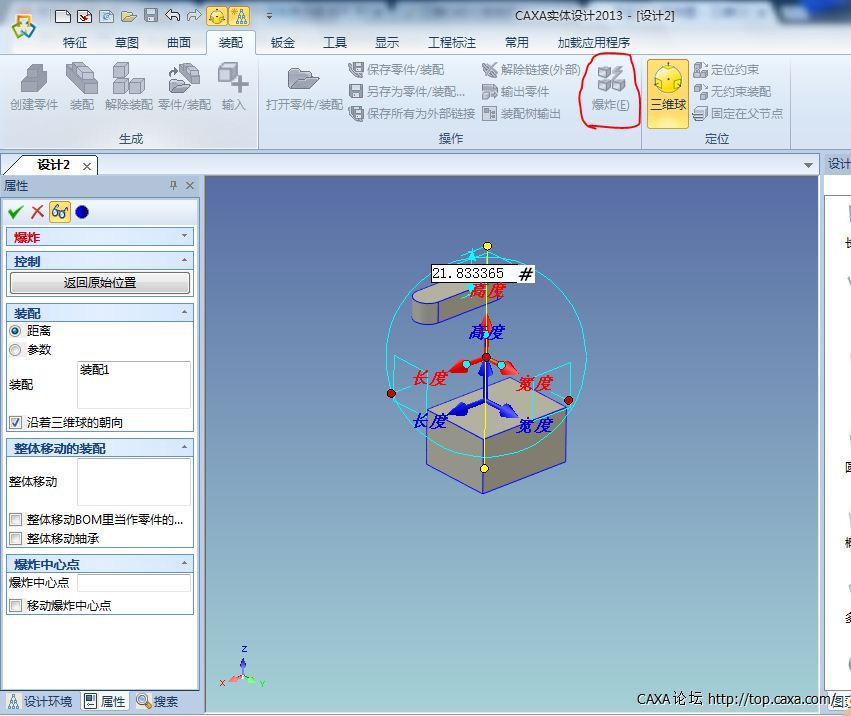
Task: Open 打开零件/装配 from ribbon
Action: 304,85
